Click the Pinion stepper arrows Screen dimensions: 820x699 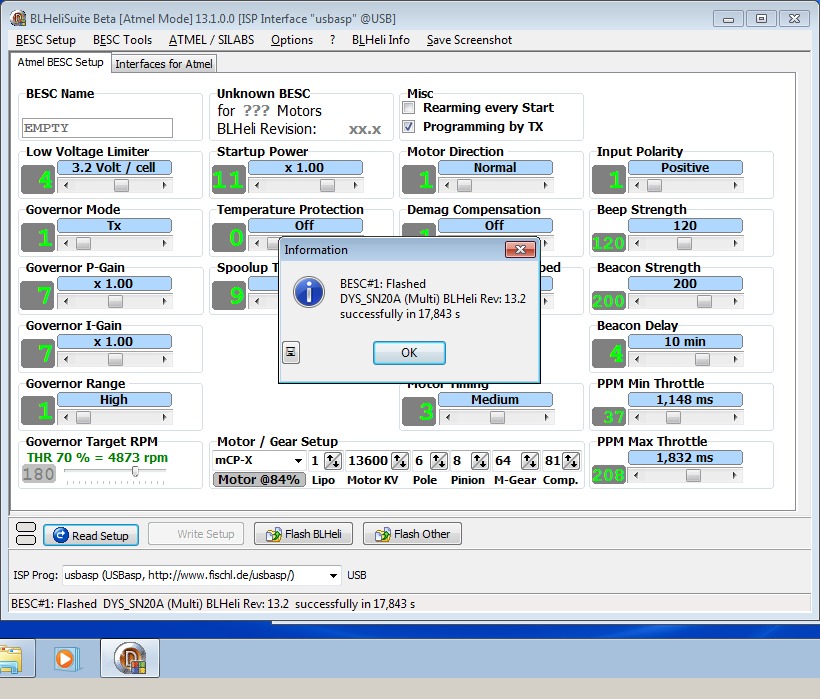tap(480, 461)
